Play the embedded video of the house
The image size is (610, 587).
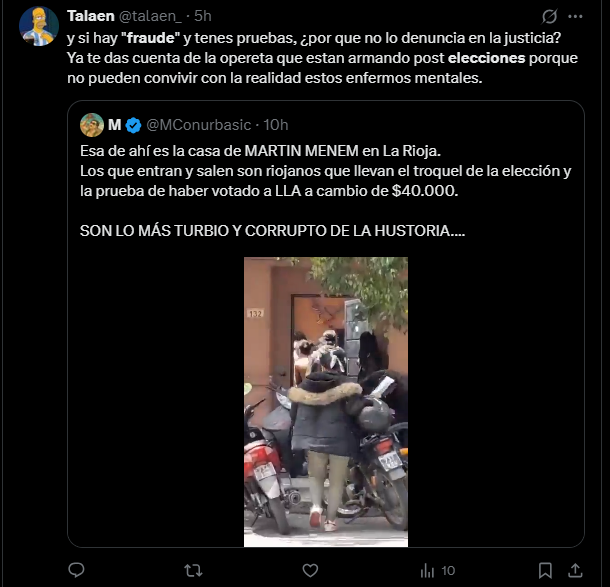point(326,402)
